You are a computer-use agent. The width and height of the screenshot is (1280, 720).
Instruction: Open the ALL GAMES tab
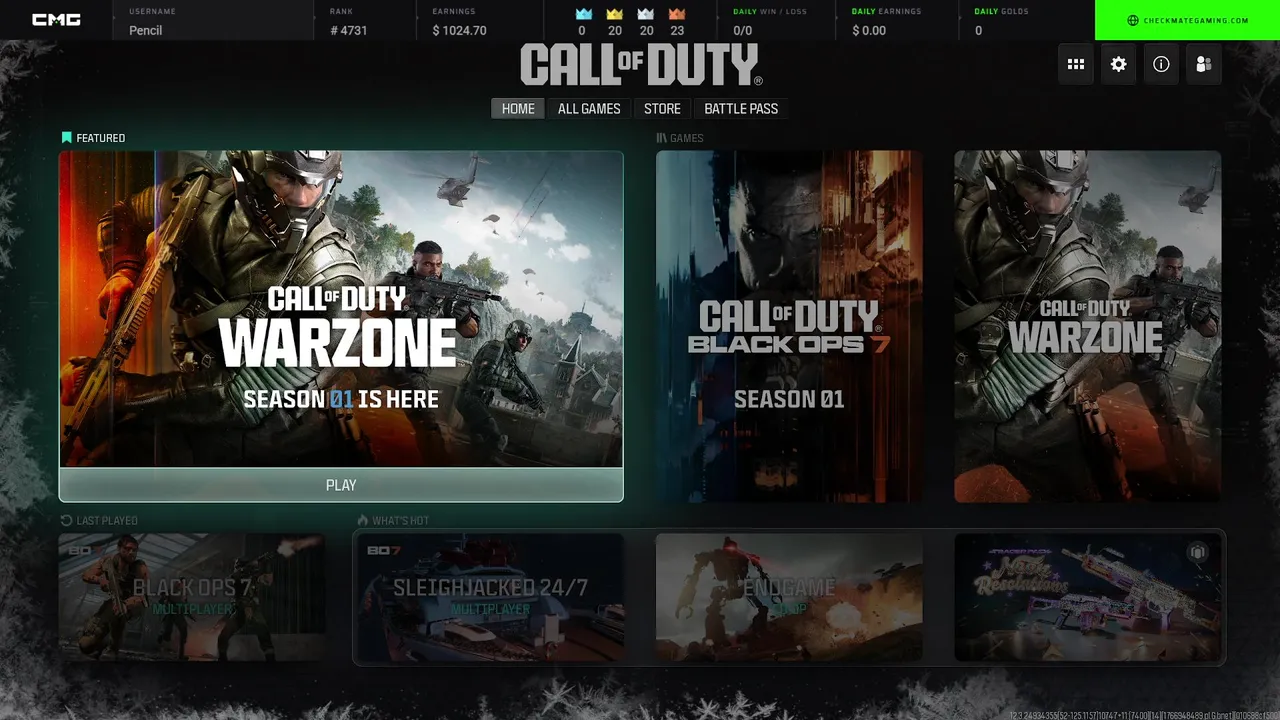click(x=589, y=109)
